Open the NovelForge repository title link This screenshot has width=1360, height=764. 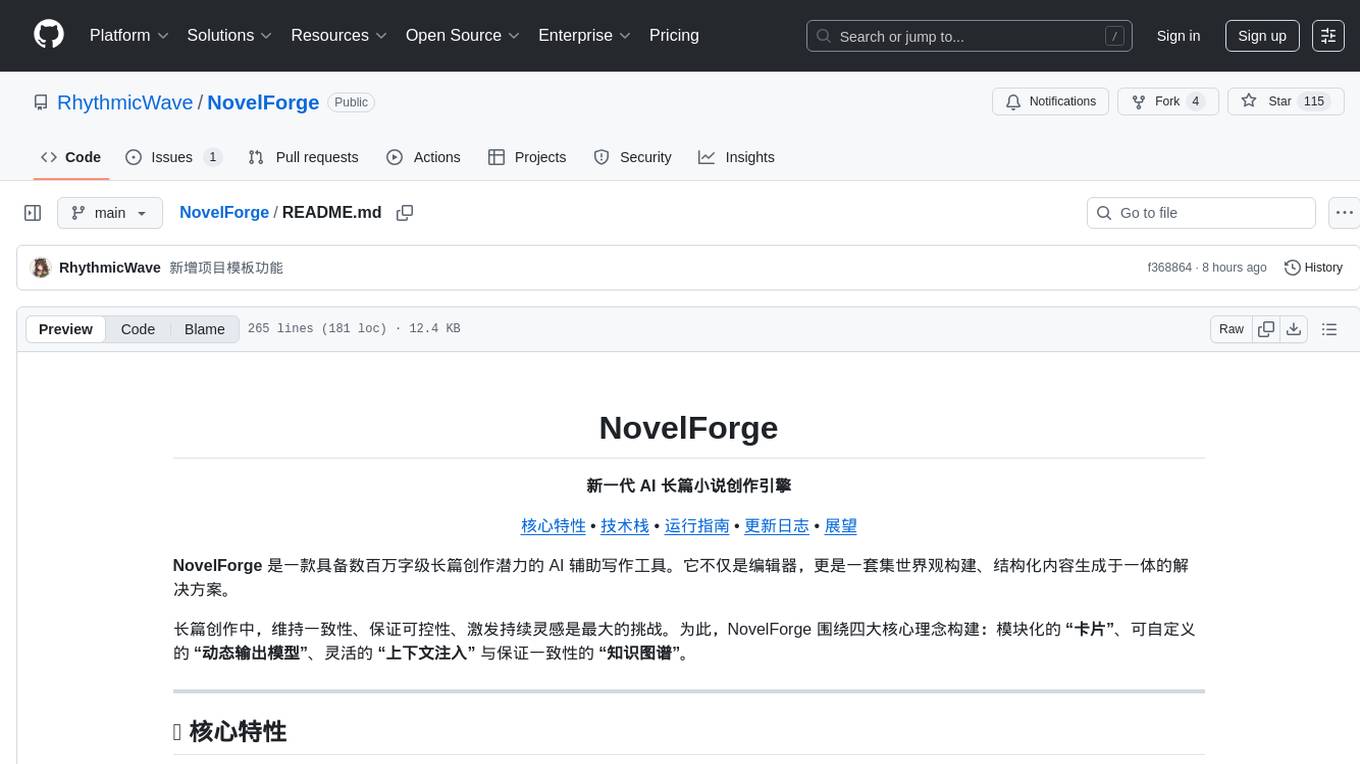click(263, 102)
